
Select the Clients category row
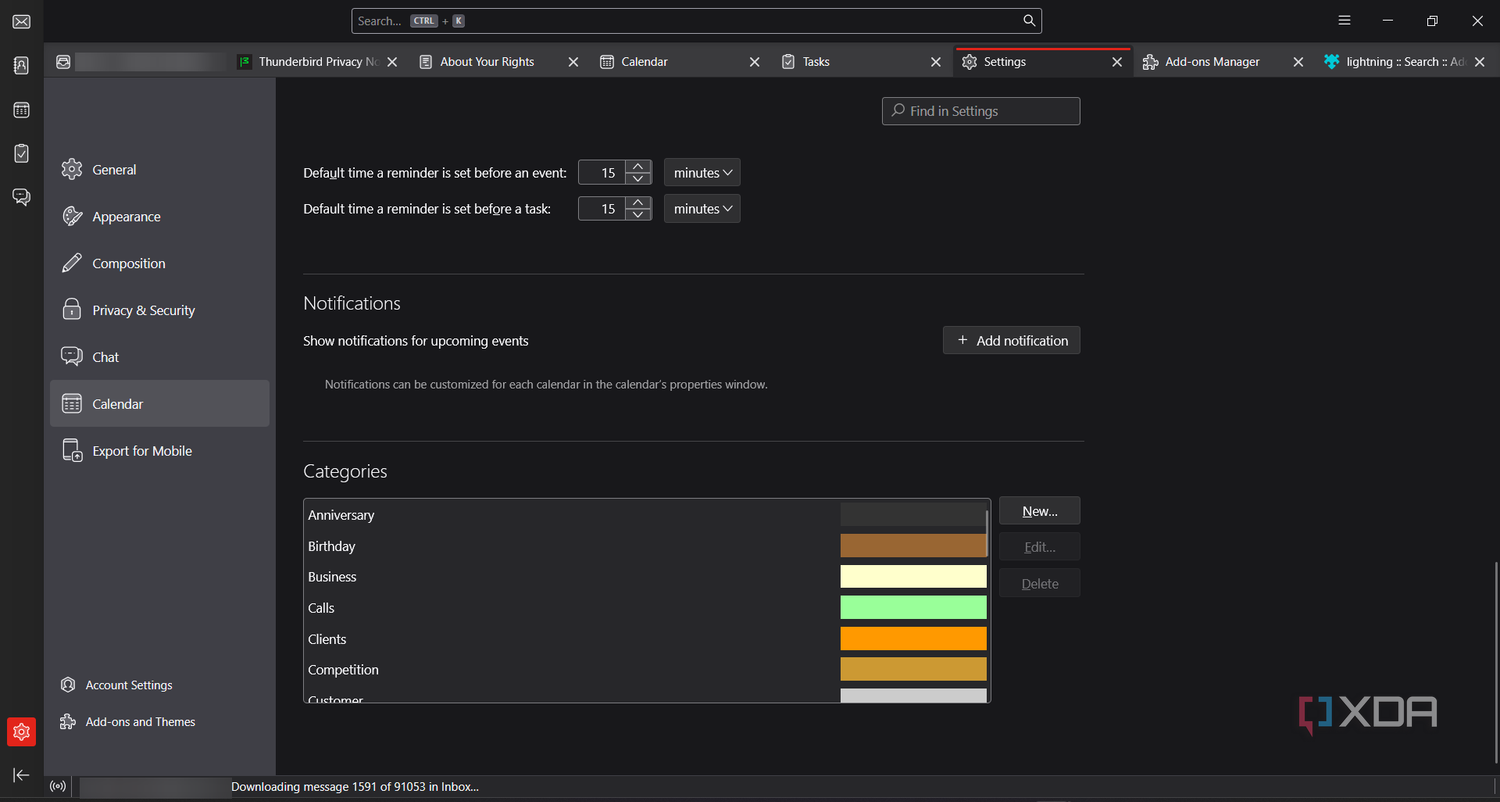click(x=646, y=639)
